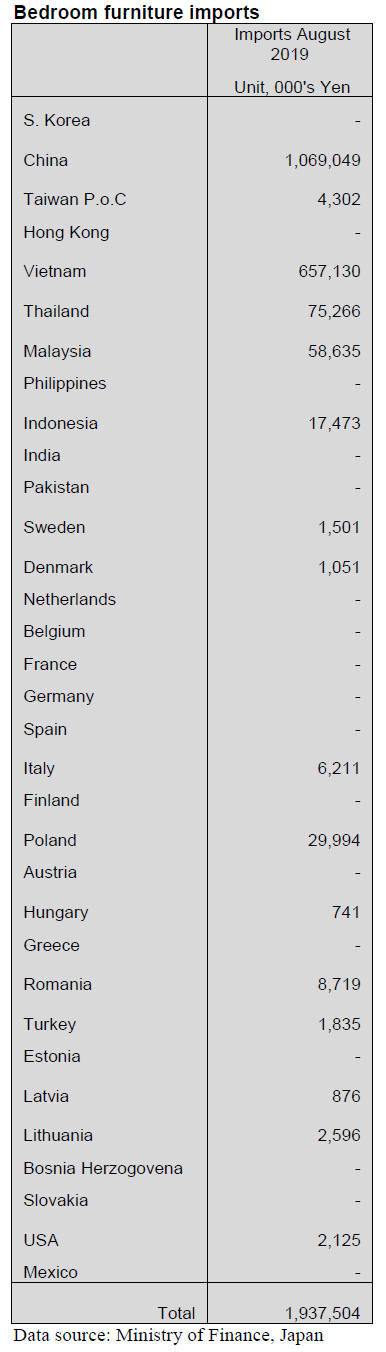Click the Denmark value 1,051
Screen dimensions: 386x1352
pyautogui.click(x=341, y=568)
